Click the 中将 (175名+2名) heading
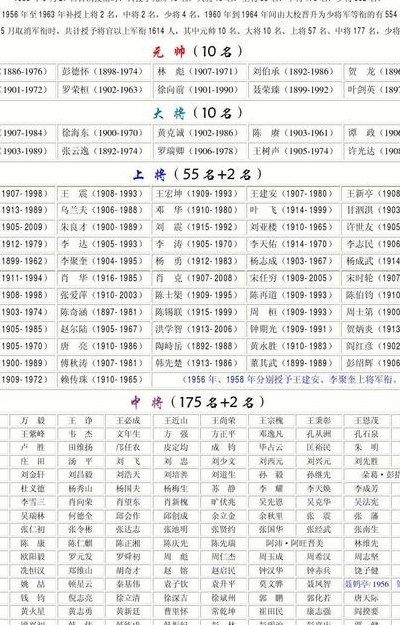 click(198, 402)
